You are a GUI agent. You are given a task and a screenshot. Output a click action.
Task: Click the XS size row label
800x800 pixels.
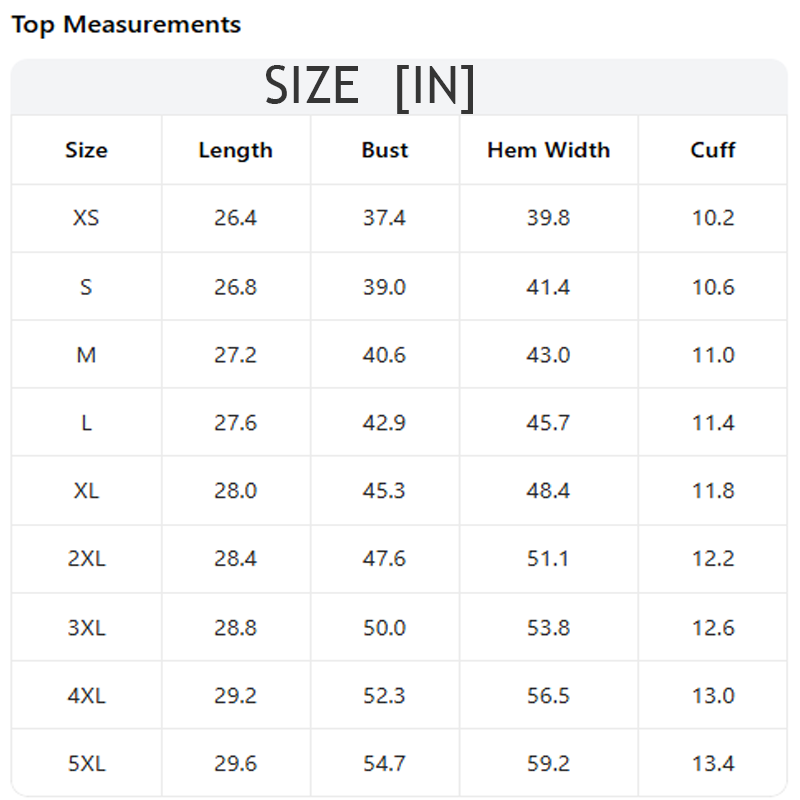coord(86,218)
